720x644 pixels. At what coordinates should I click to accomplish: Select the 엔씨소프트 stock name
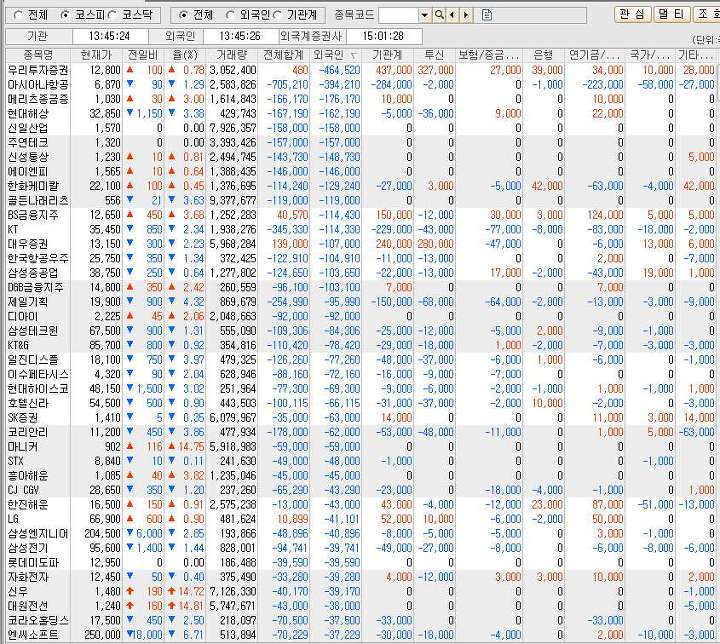tap(33, 635)
